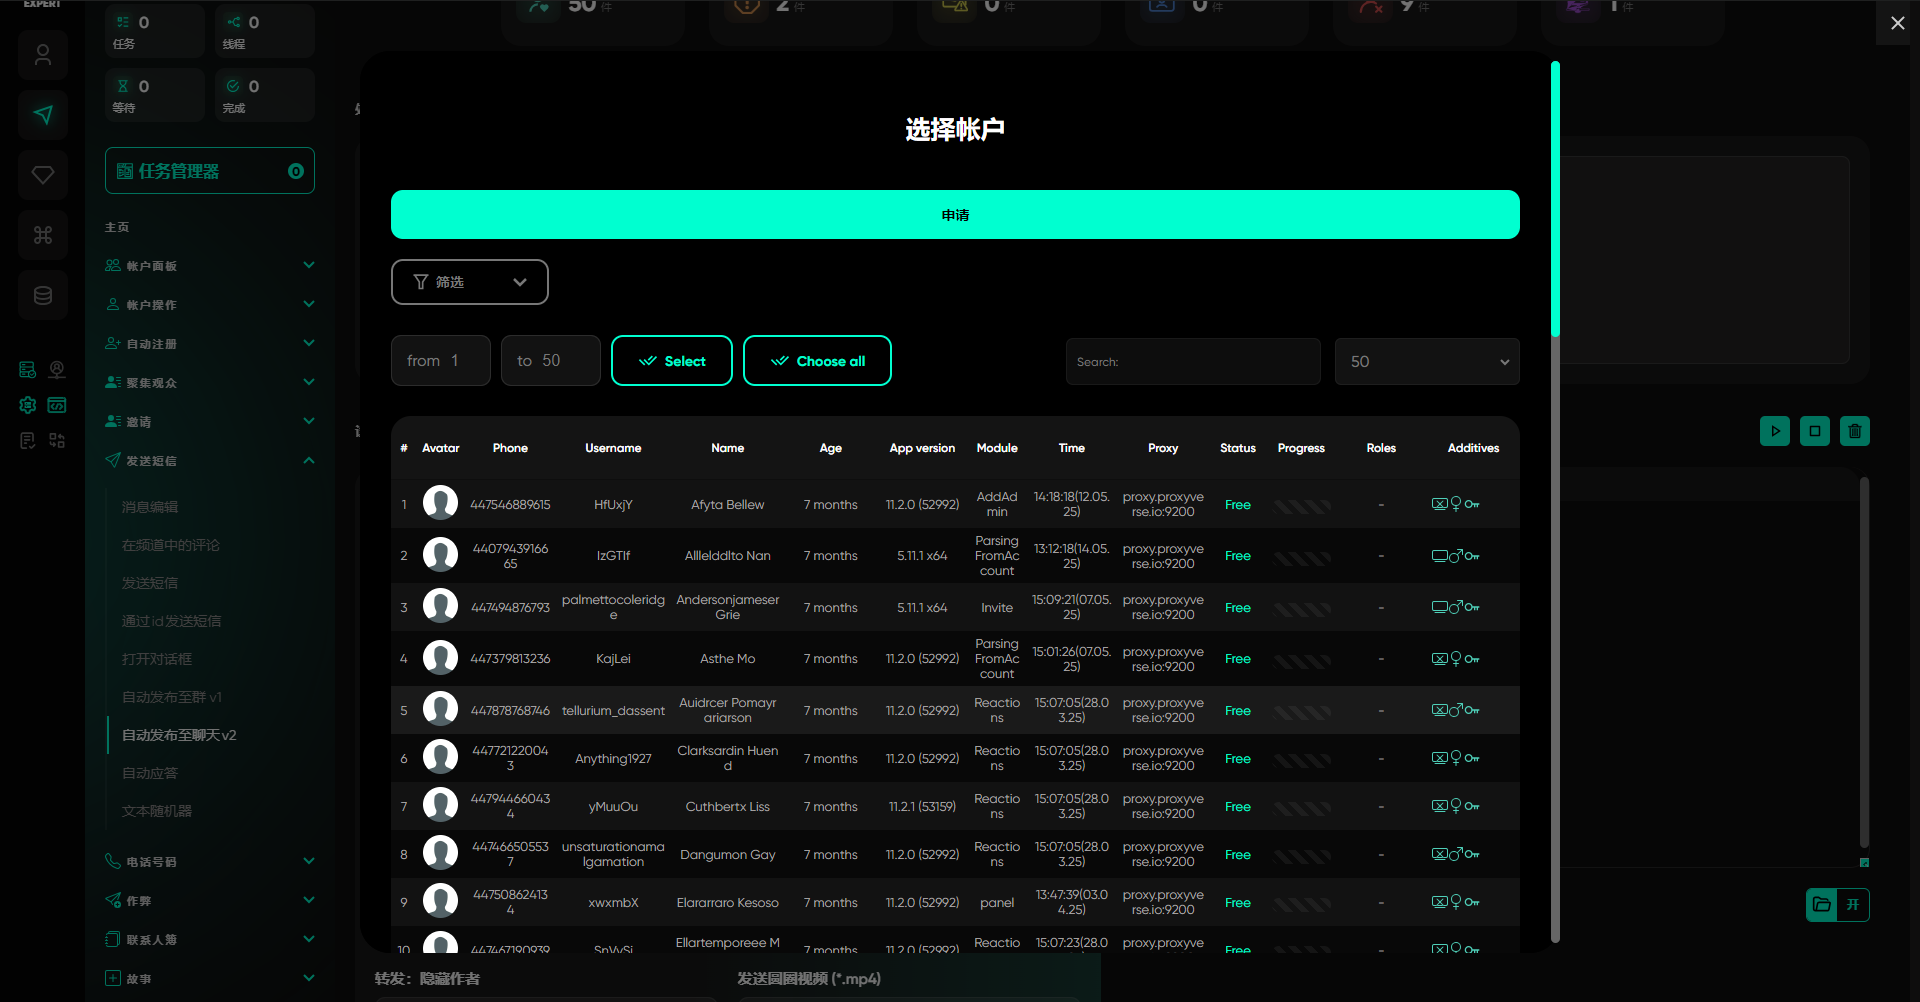This screenshot has height=1002, width=1920.
Task: Open the 筛选 filter dropdown
Action: (469, 282)
